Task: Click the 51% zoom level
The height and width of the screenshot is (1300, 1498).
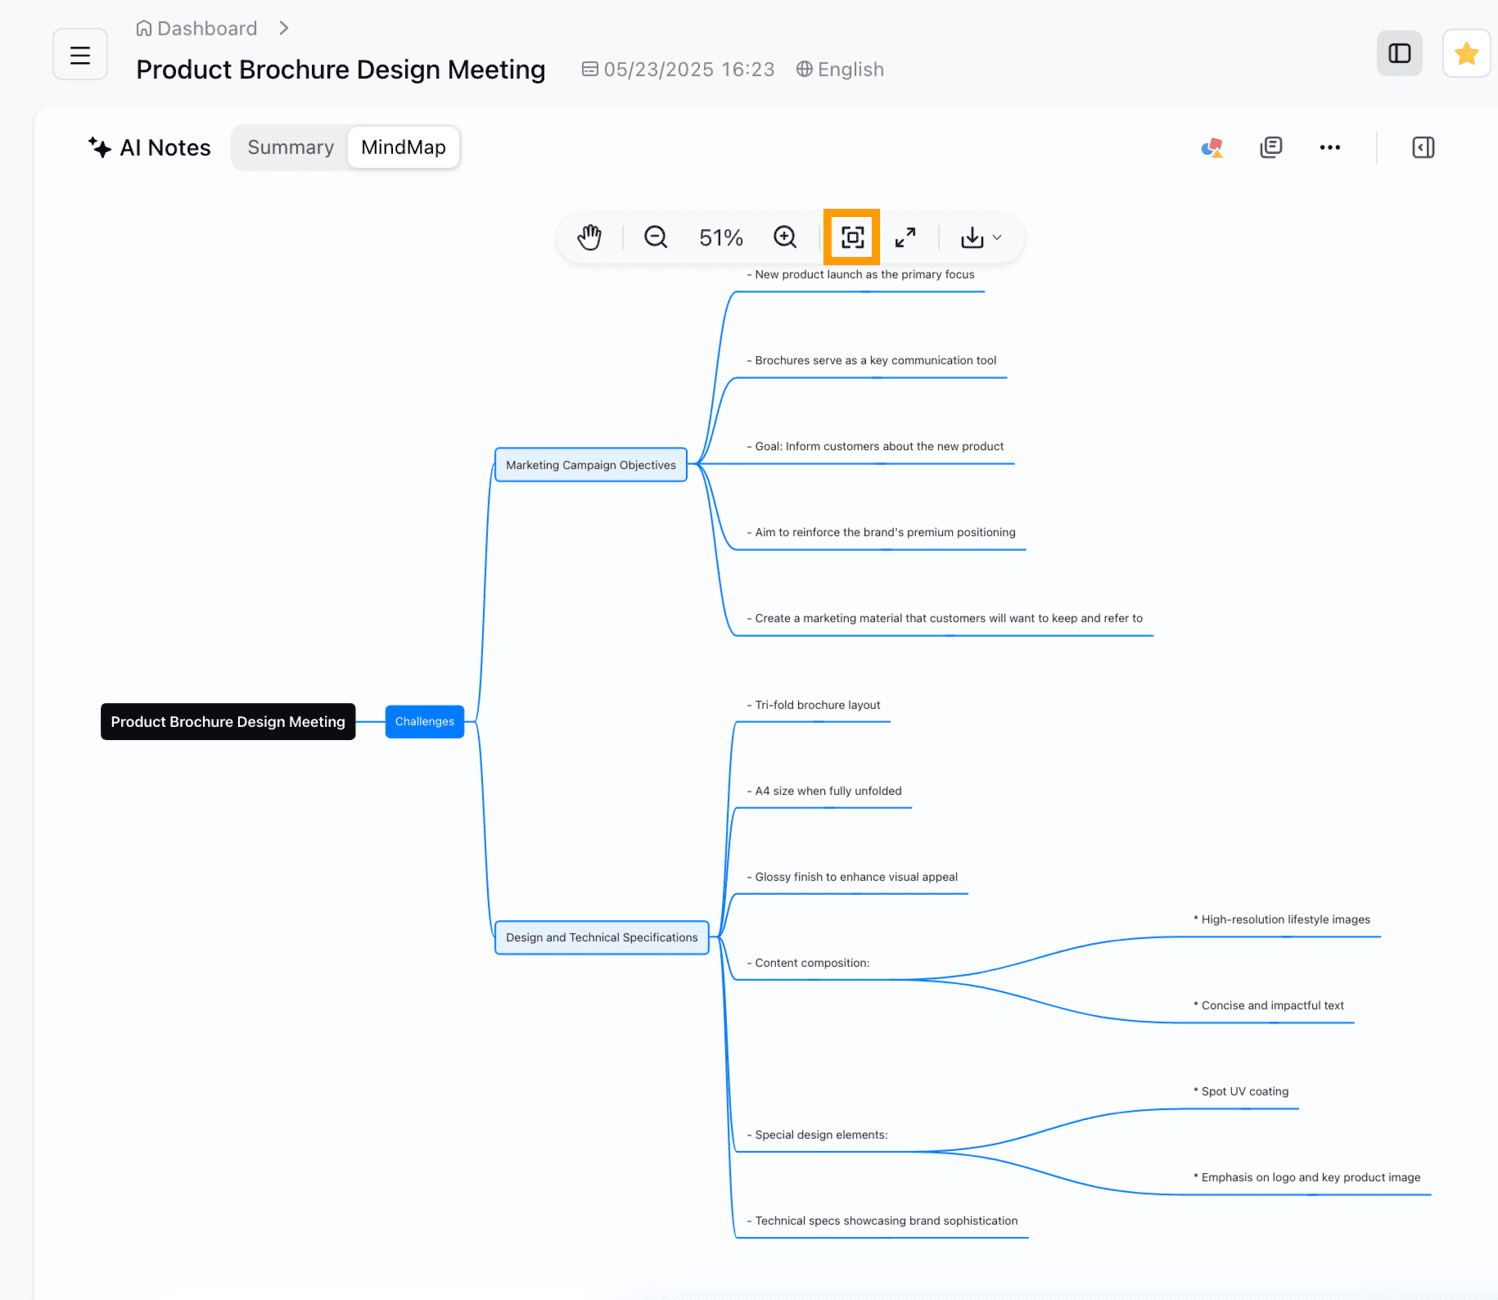Action: (x=721, y=238)
